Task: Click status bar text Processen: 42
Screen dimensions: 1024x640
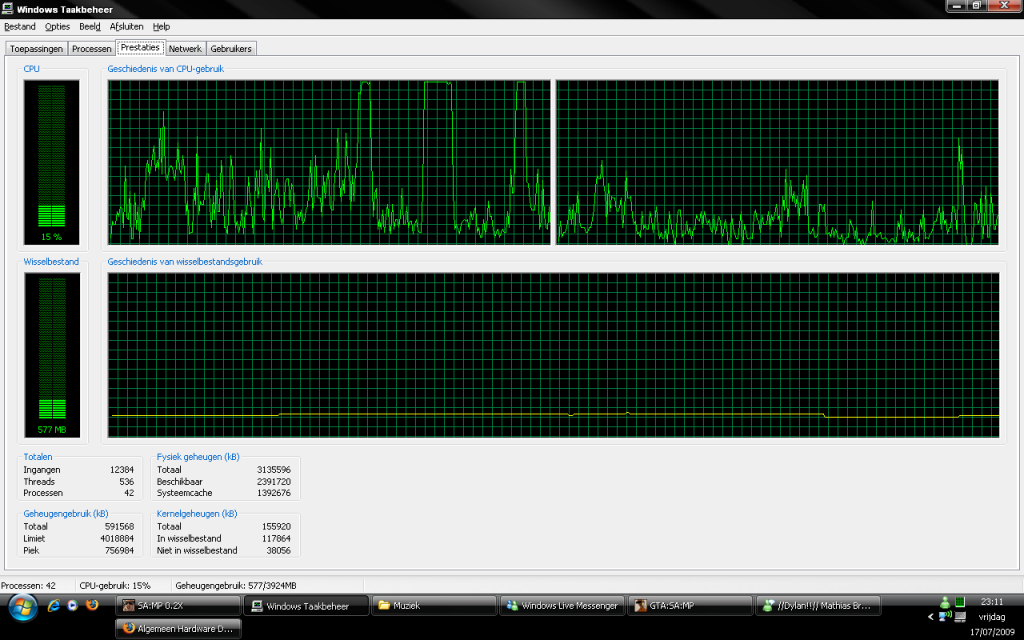Action: tap(29, 586)
